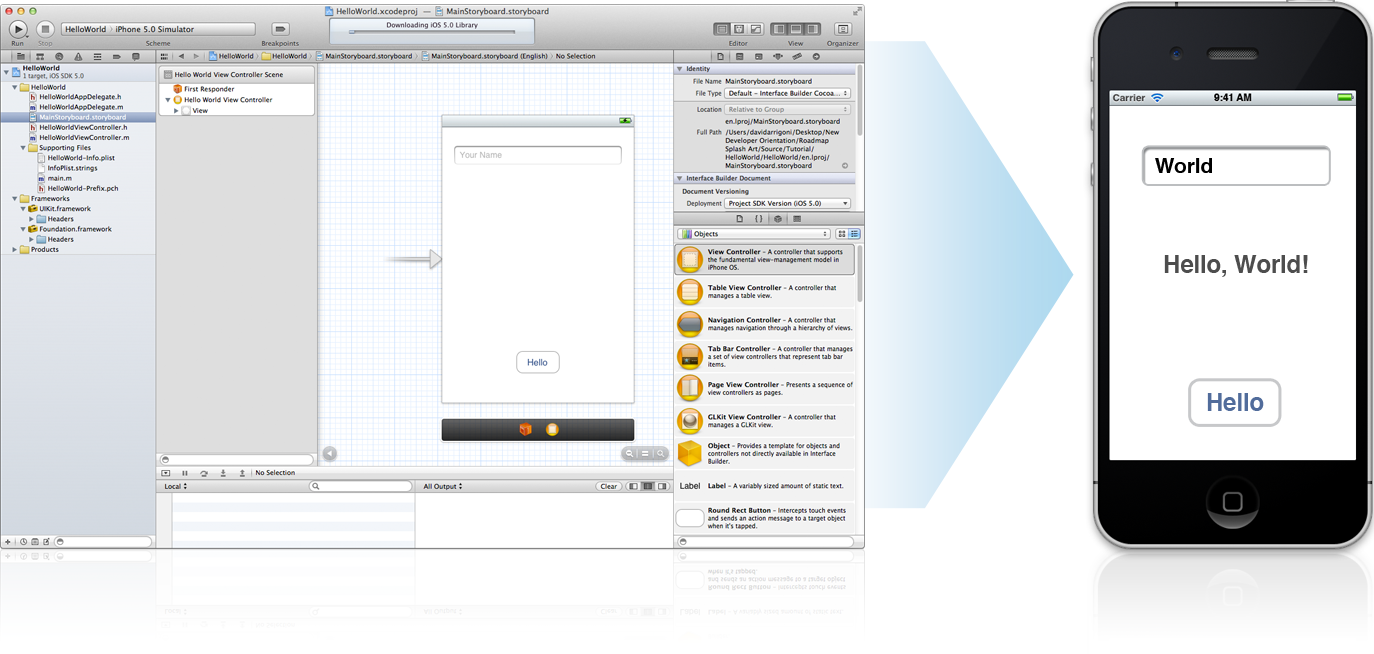Click the canvas zoom-out control

tap(629, 454)
